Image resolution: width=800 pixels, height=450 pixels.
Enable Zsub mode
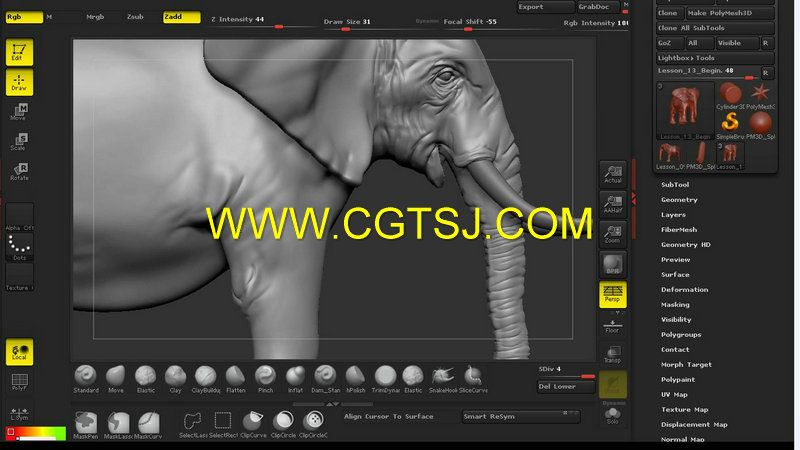coord(135,17)
